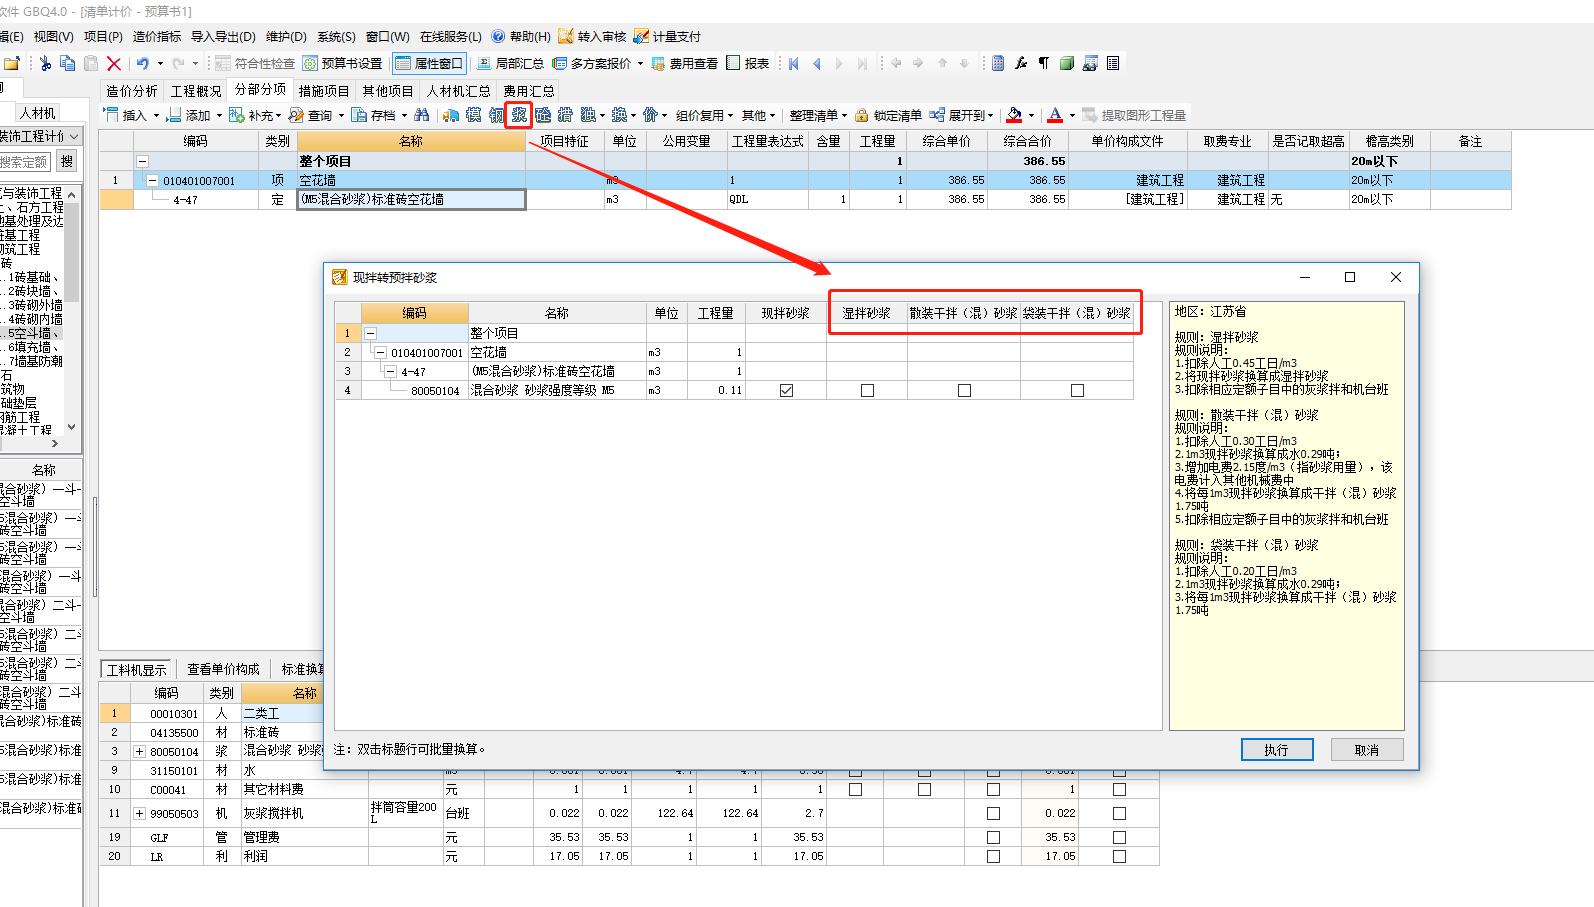Toggle first checkbox in 管理费 row
The height and width of the screenshot is (907, 1594).
(993, 837)
